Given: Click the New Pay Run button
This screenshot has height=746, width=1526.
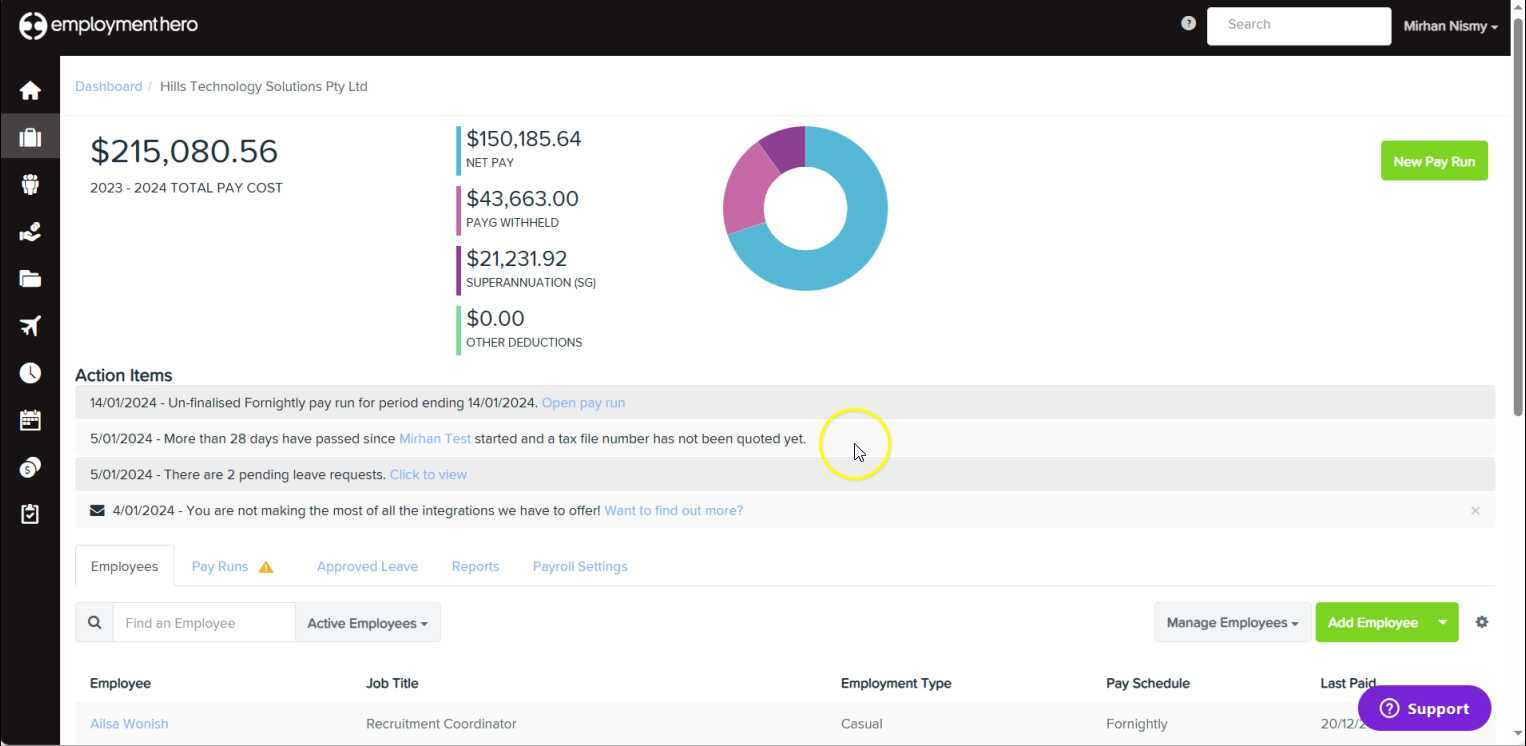Looking at the screenshot, I should click(1433, 160).
